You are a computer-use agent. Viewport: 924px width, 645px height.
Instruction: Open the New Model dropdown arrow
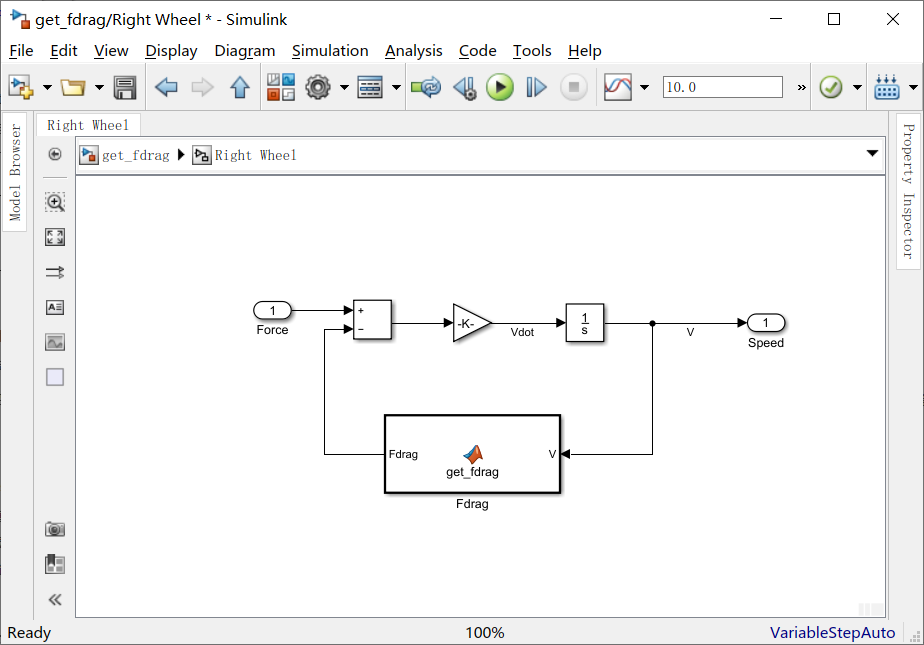point(47,88)
